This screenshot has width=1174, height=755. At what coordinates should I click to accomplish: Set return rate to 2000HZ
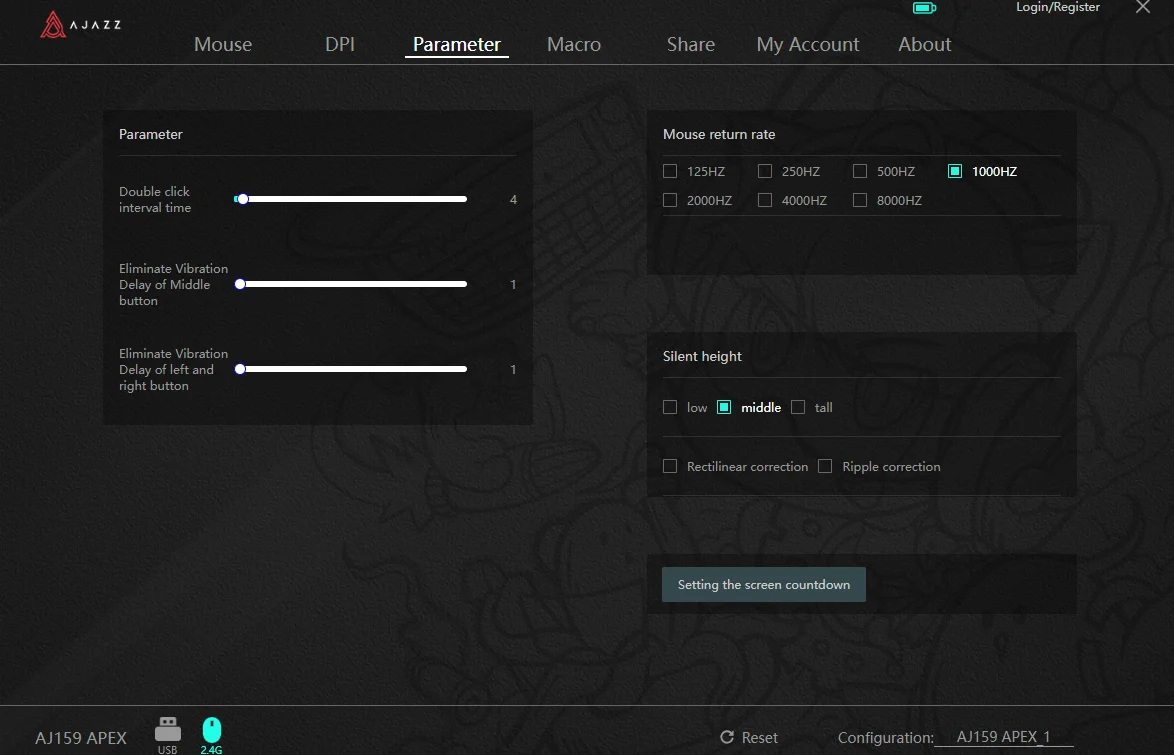[x=670, y=201]
